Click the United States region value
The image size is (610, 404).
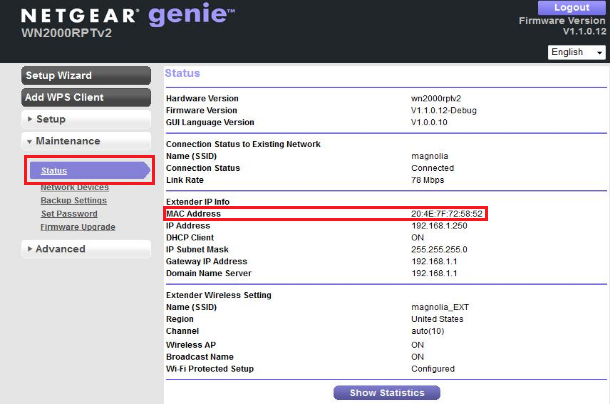coord(437,319)
